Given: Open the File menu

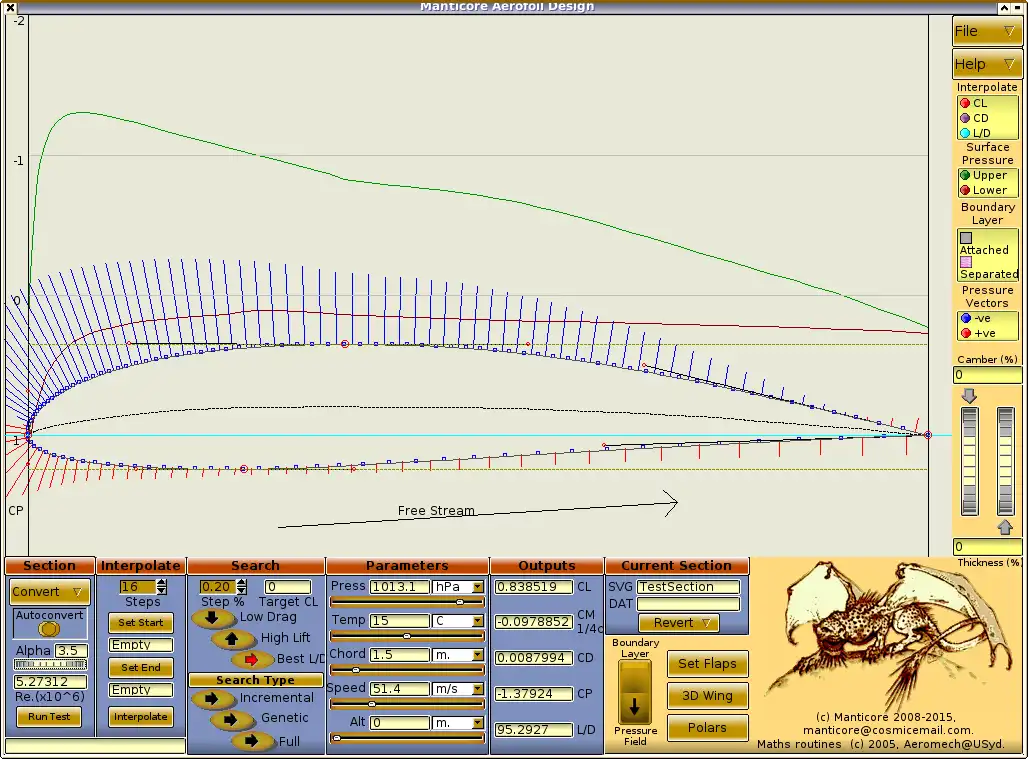Looking at the screenshot, I should coord(986,31).
